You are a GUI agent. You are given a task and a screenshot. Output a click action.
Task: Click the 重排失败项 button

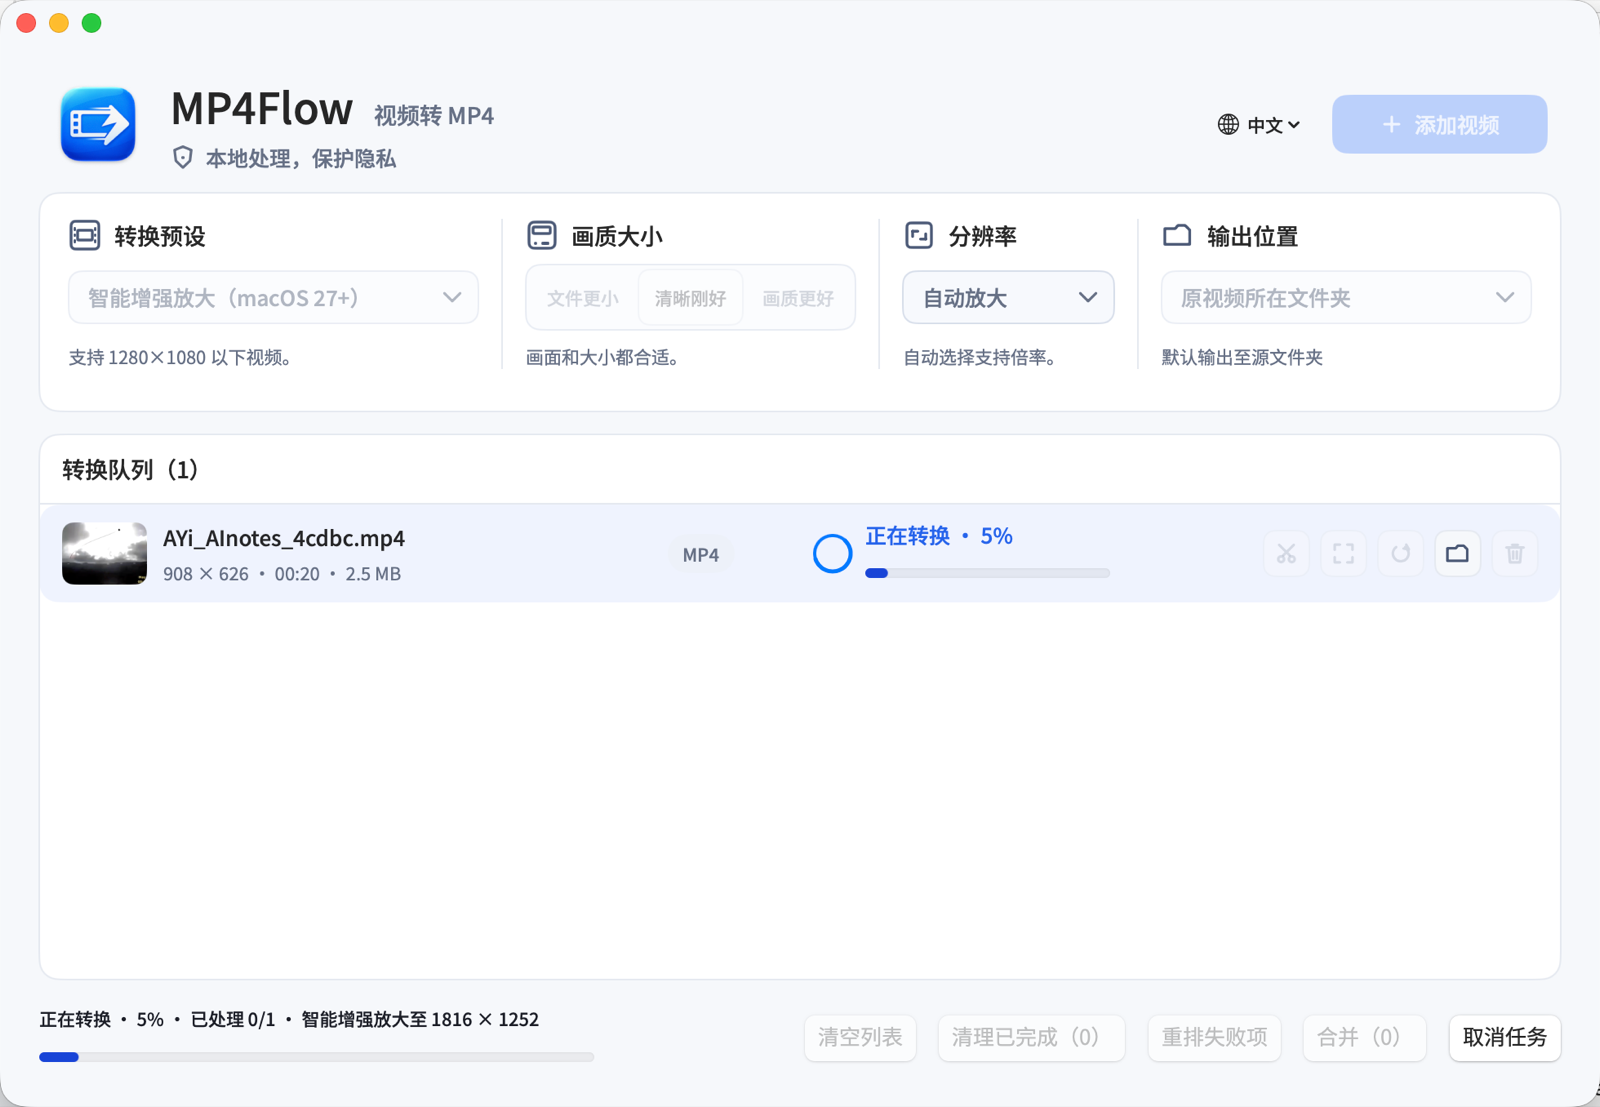click(1214, 1038)
